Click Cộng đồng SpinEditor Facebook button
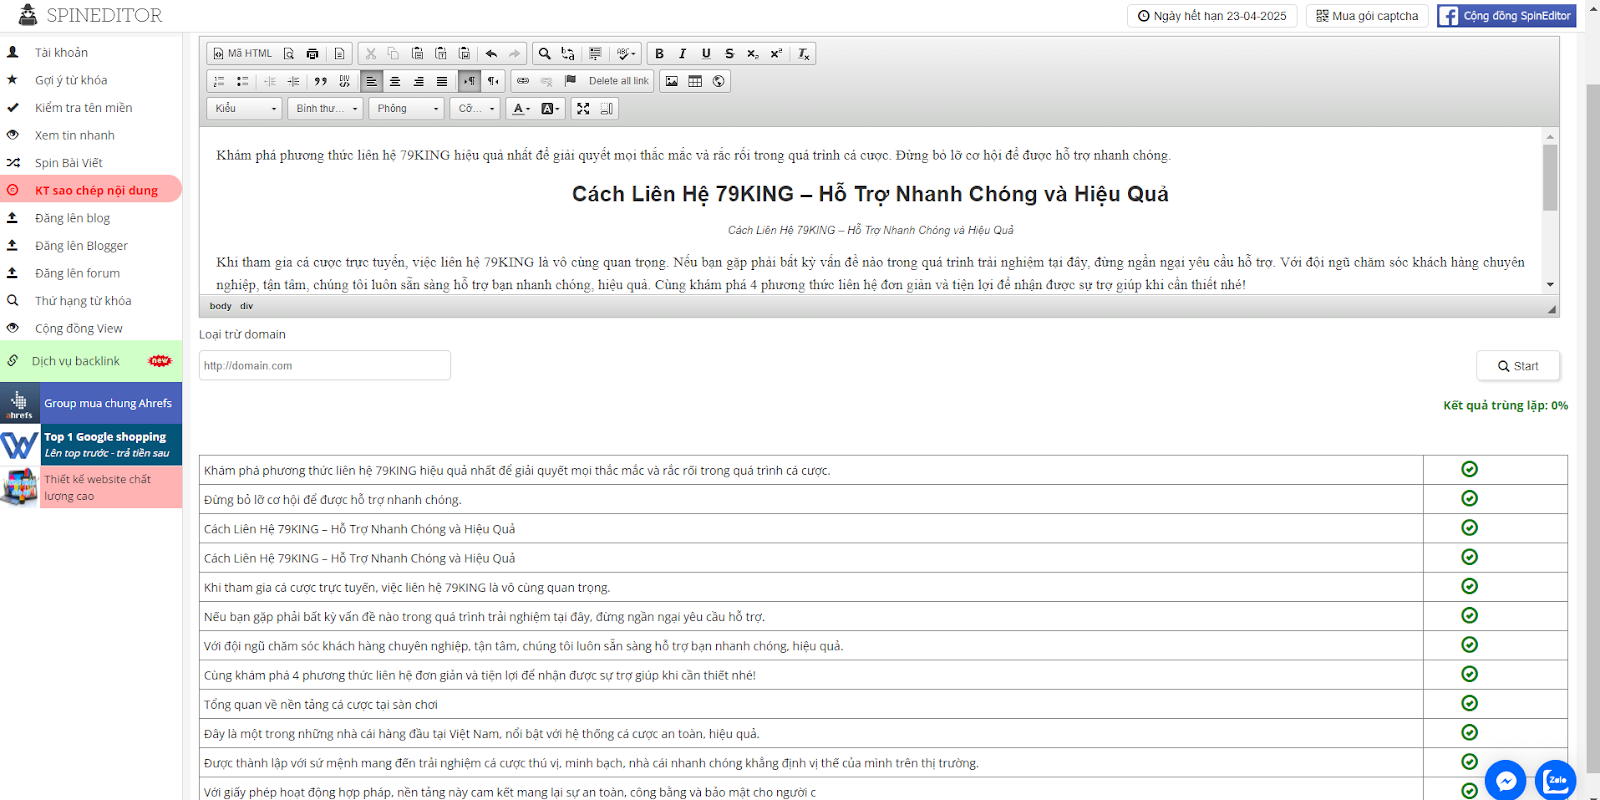The image size is (1600, 800). click(x=1506, y=16)
